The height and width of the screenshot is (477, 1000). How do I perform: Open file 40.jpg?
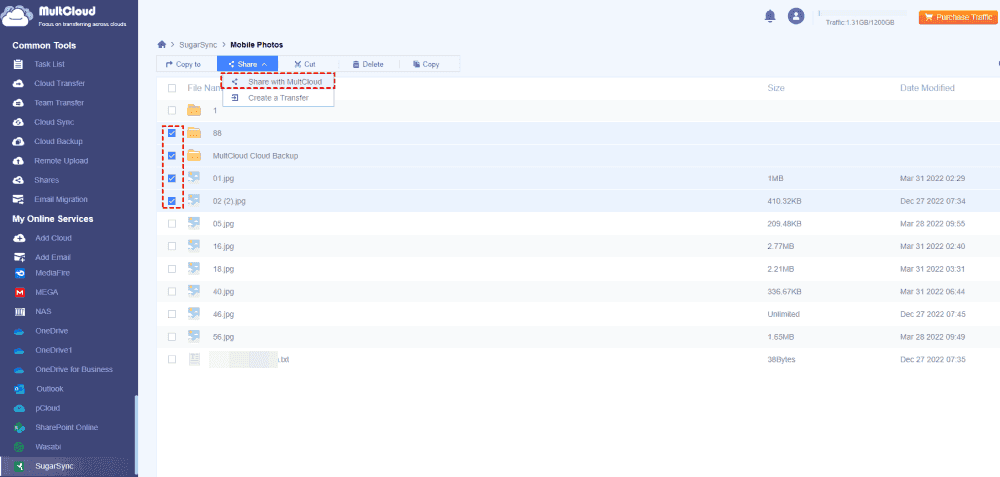pos(223,291)
